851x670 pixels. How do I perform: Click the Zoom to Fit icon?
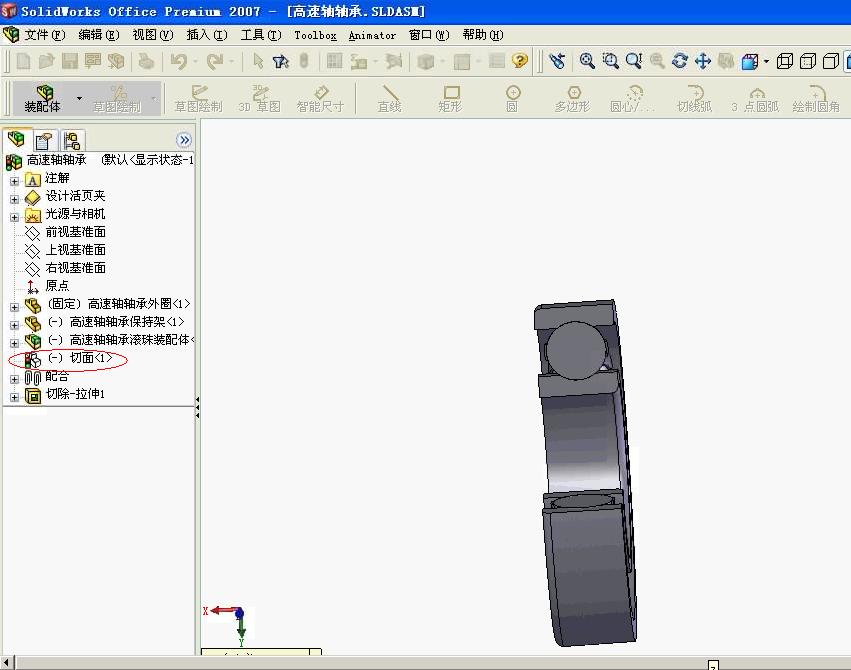(587, 61)
